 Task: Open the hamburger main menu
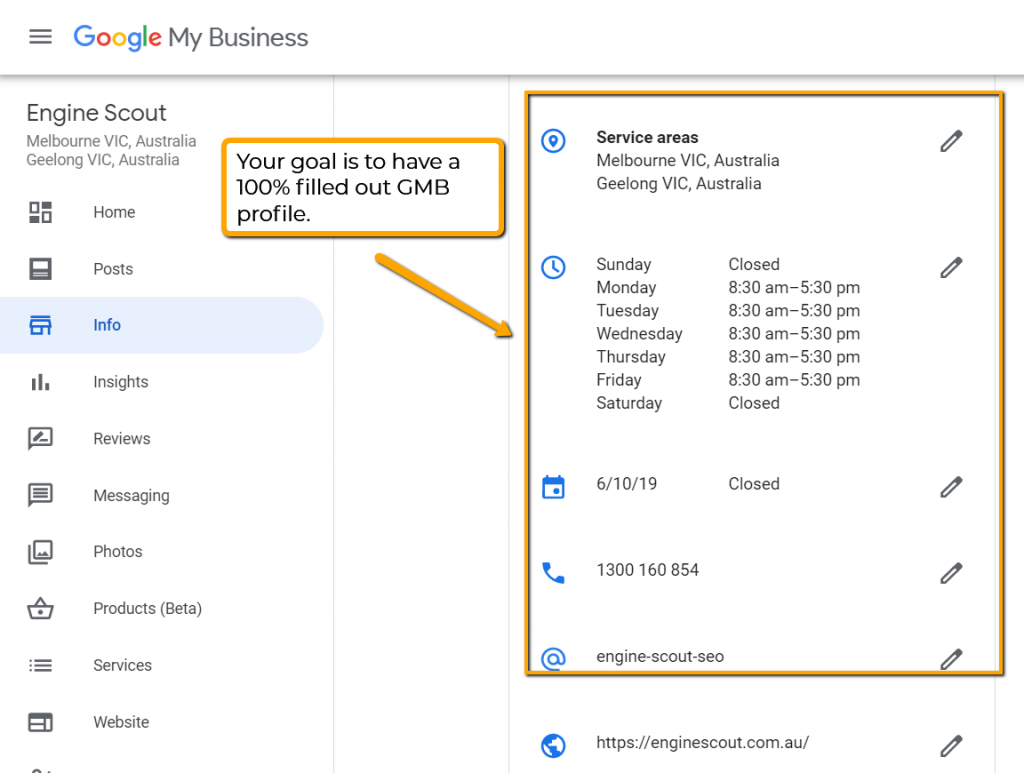pos(40,37)
